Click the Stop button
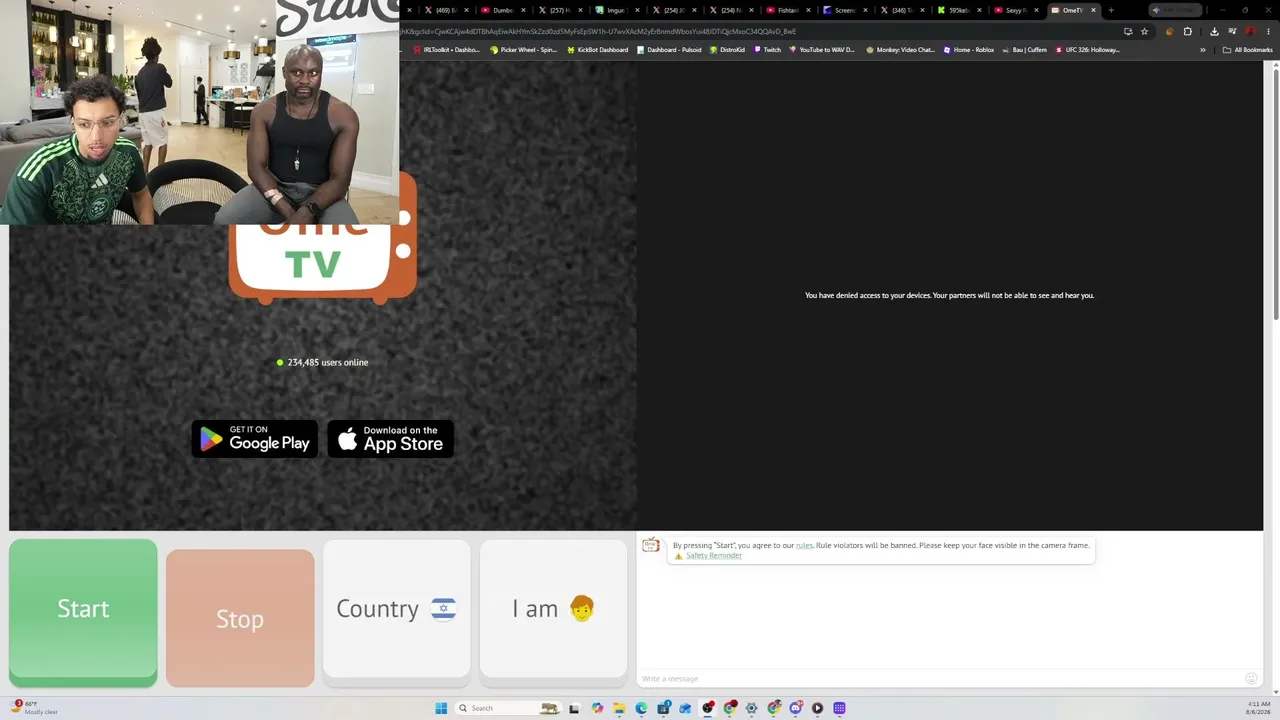 (x=240, y=618)
